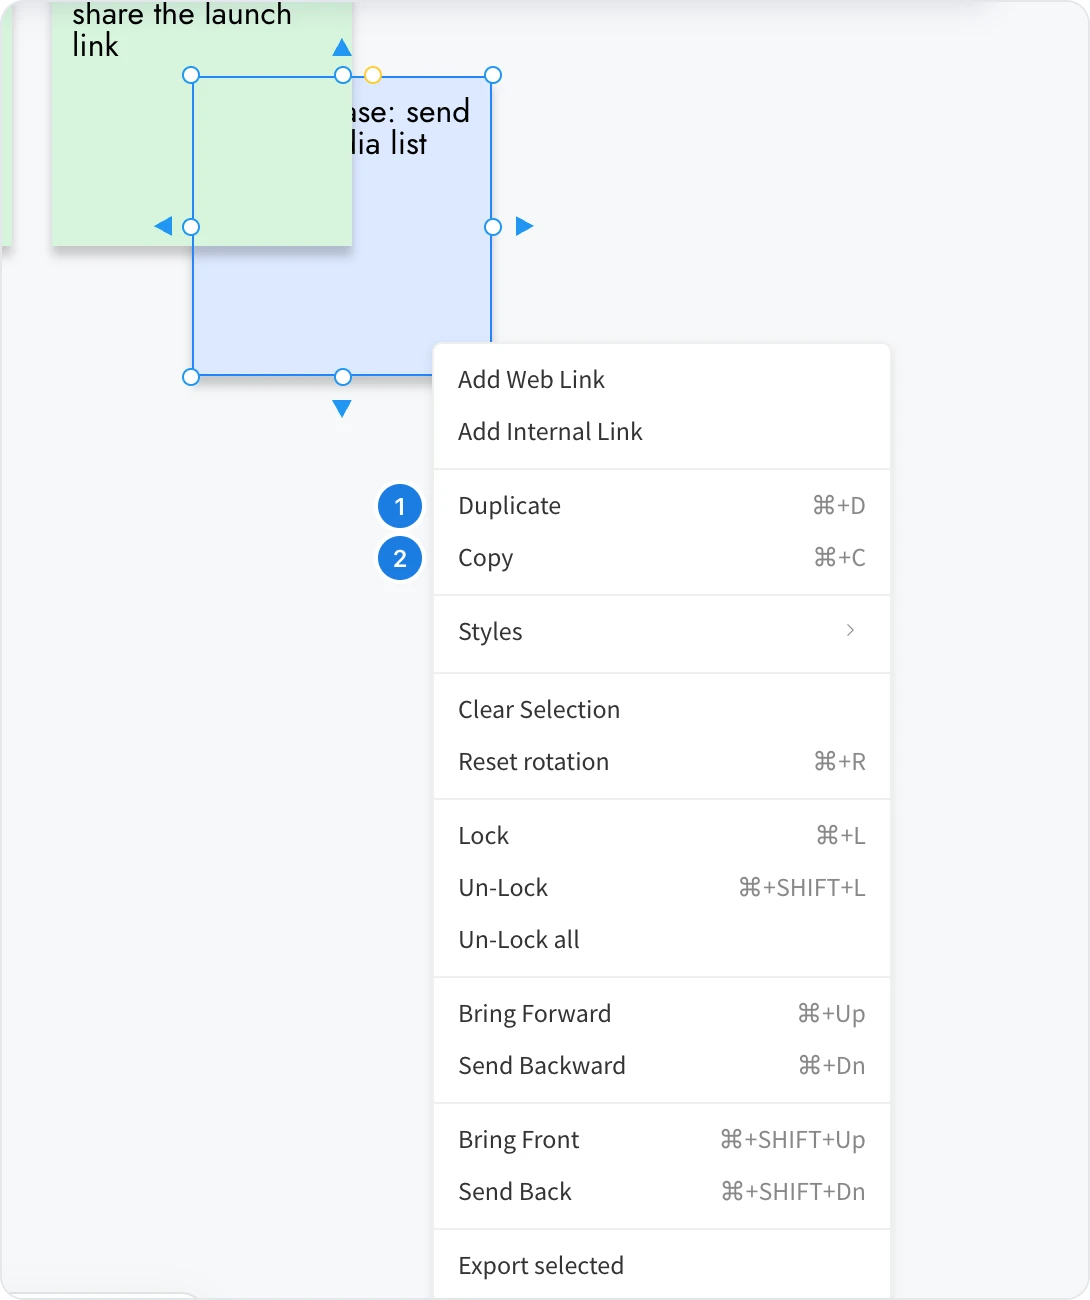1090x1300 pixels.
Task: Open the Styles submenu
Action: click(661, 632)
